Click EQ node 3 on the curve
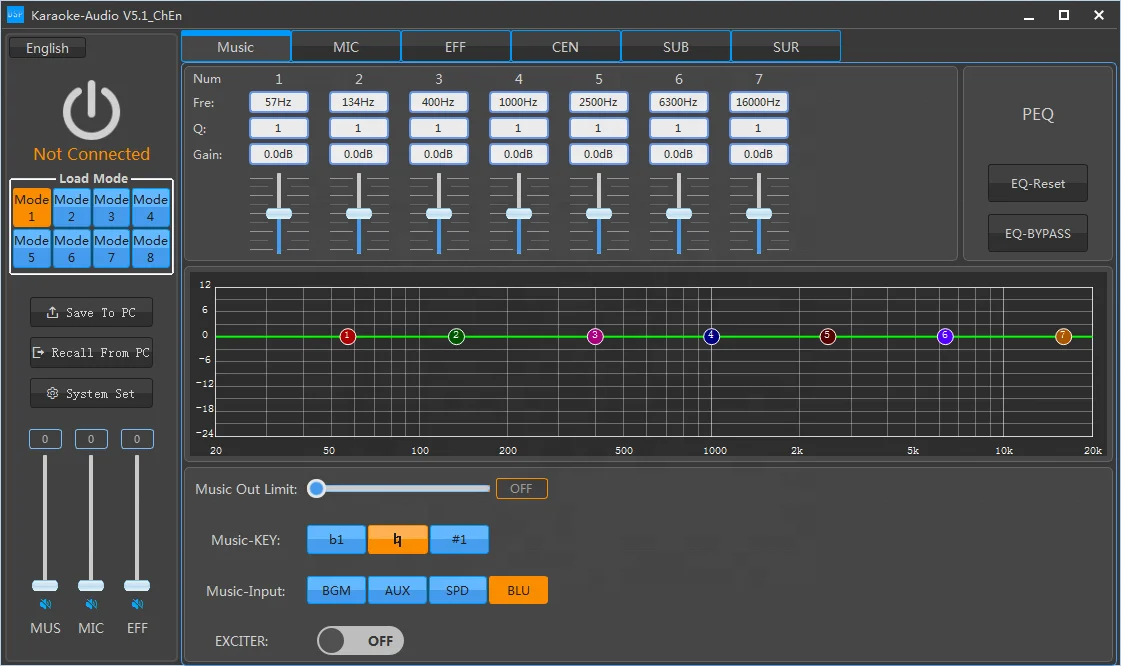Image resolution: width=1121 pixels, height=666 pixels. pos(595,336)
